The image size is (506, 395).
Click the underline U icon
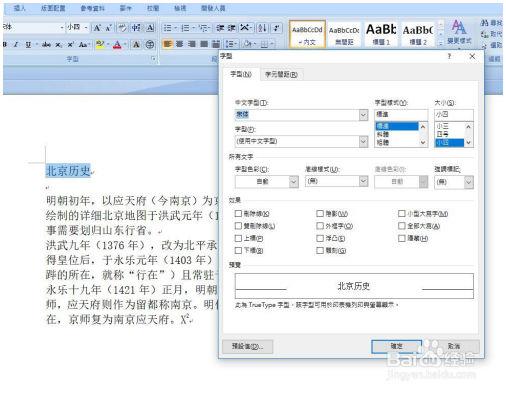point(28,45)
